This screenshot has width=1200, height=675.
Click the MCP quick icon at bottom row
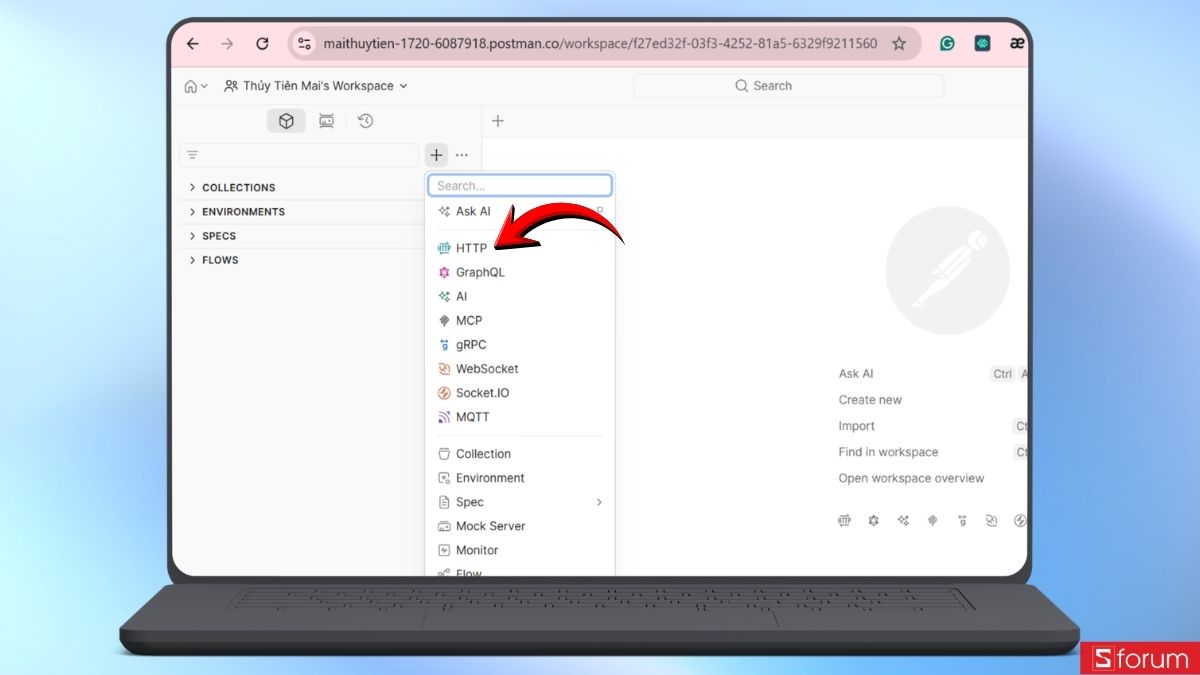tap(932, 521)
